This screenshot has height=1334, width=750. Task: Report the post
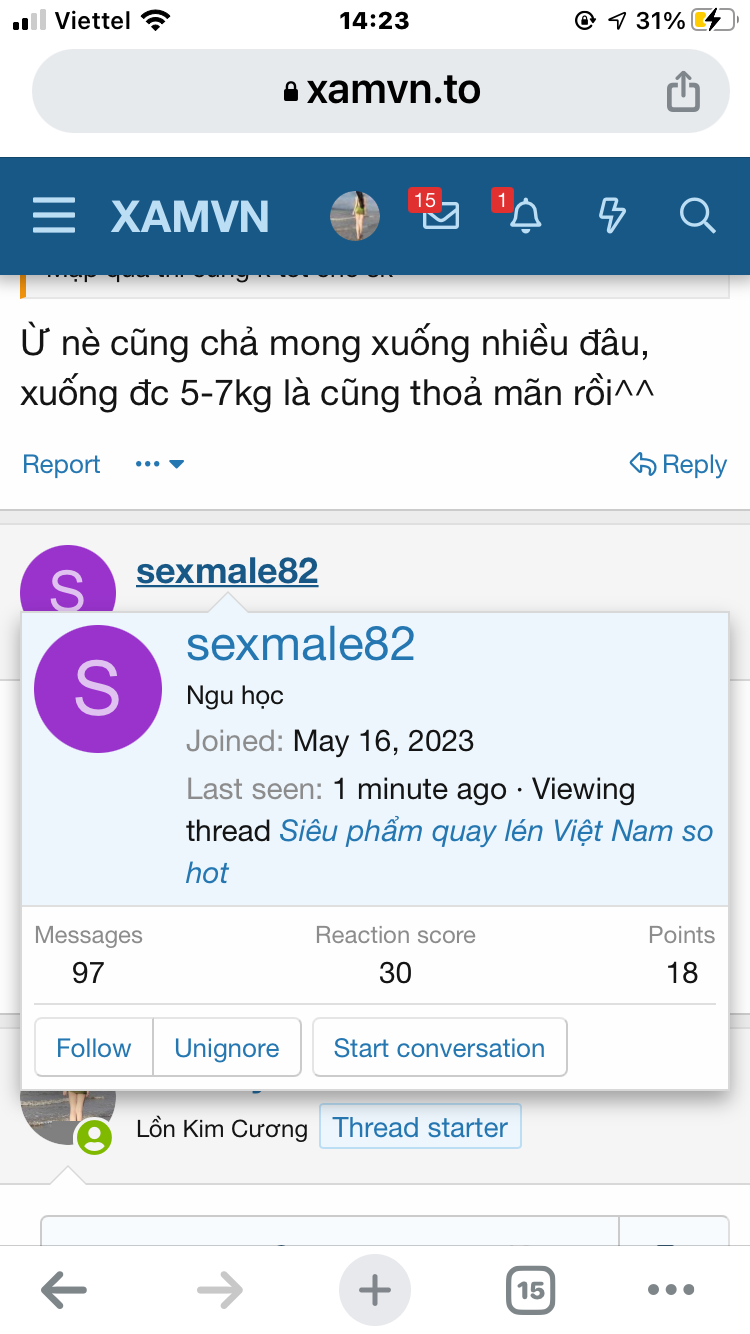pos(61,464)
